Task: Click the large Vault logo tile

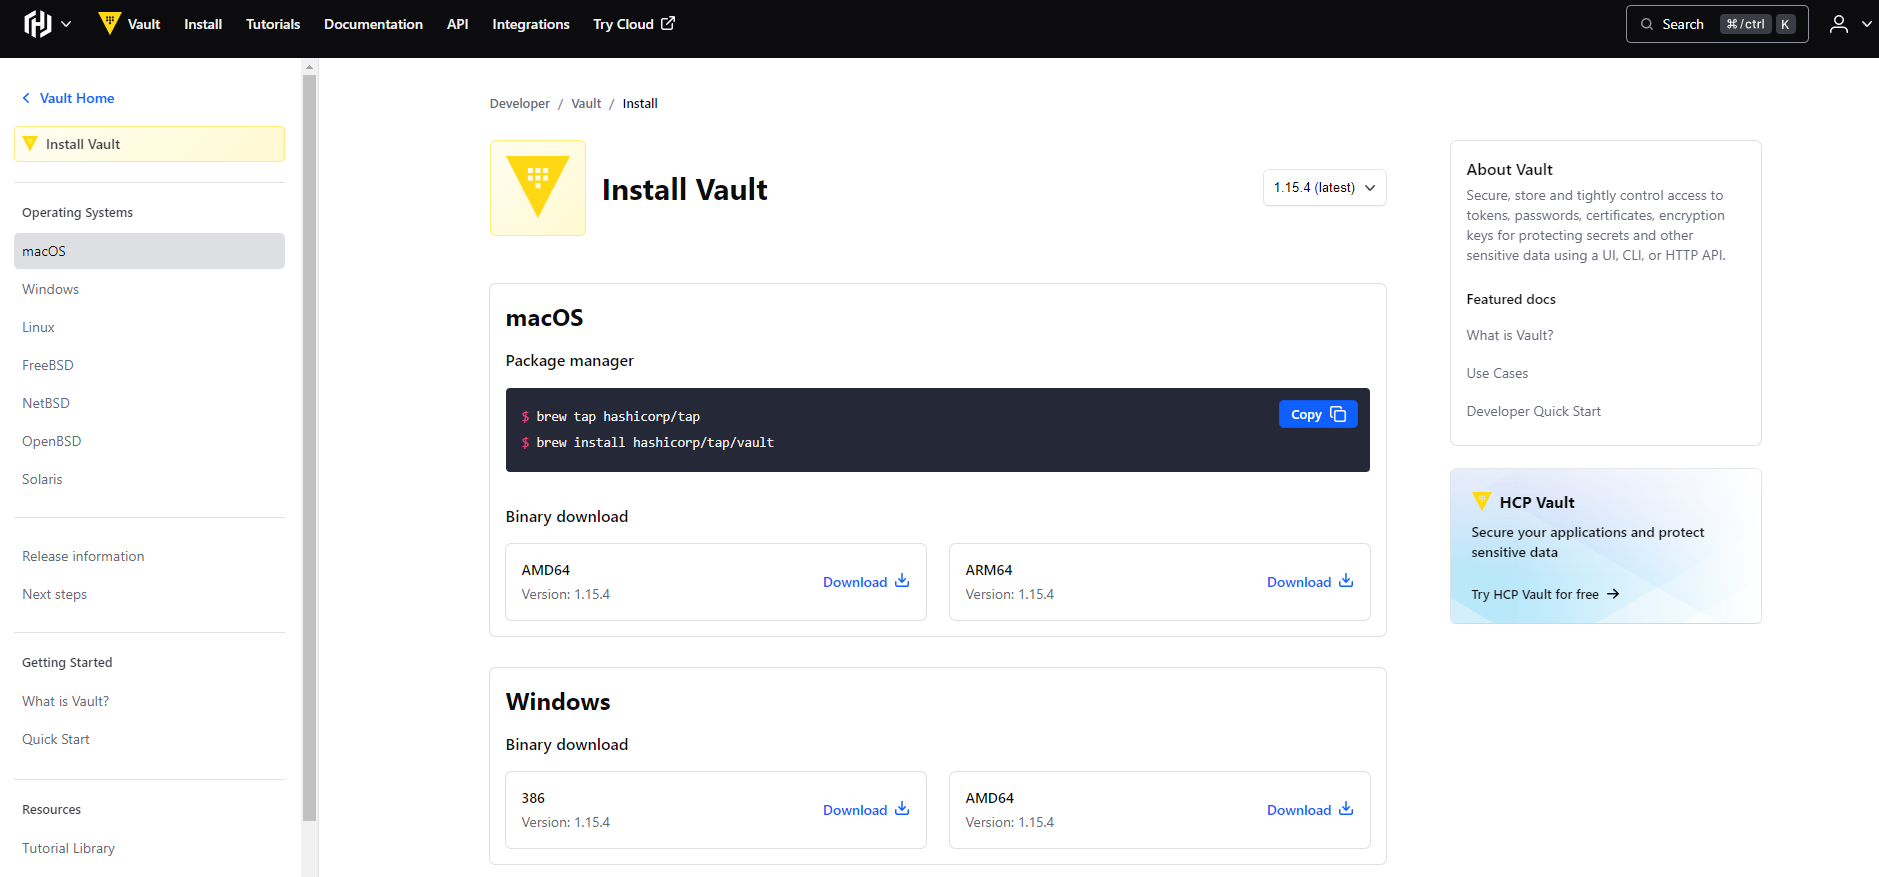Action: click(538, 188)
